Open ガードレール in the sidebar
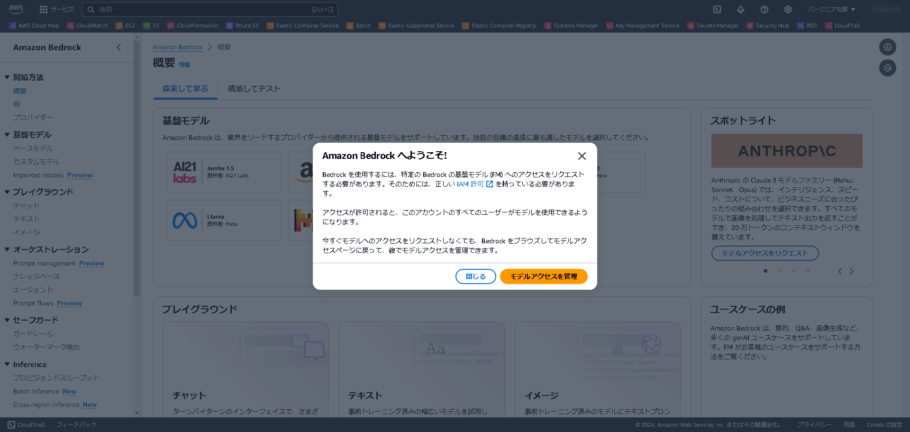The width and height of the screenshot is (910, 432). [32, 334]
